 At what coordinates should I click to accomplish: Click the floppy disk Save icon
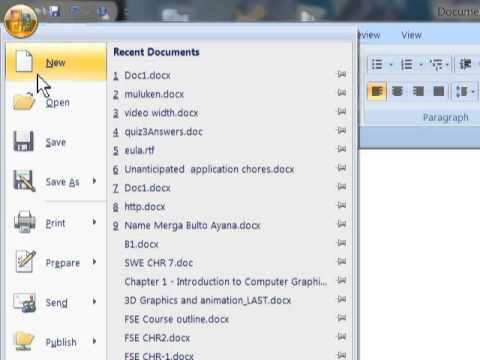(x=23, y=141)
